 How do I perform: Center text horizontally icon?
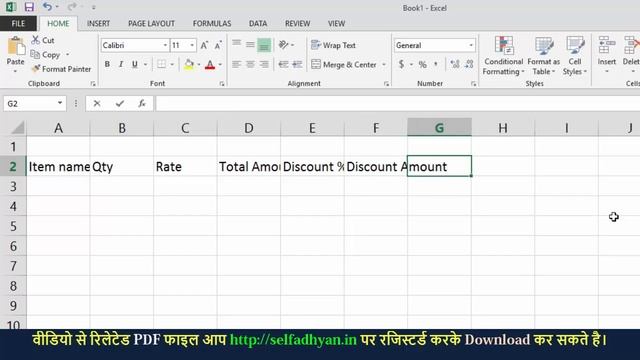(x=250, y=64)
